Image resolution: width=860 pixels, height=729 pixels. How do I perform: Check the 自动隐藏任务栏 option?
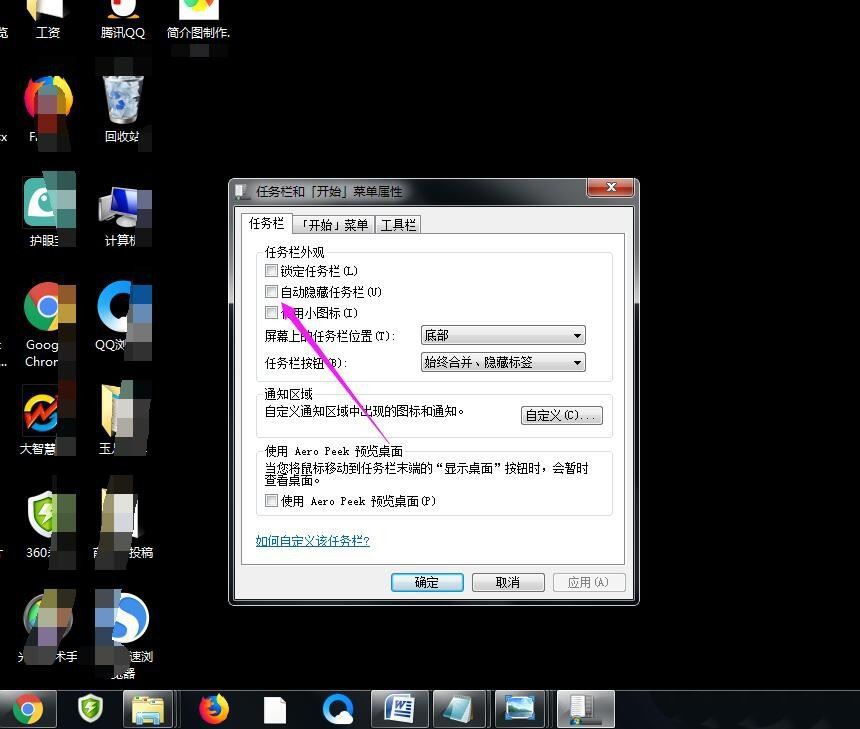click(x=271, y=291)
